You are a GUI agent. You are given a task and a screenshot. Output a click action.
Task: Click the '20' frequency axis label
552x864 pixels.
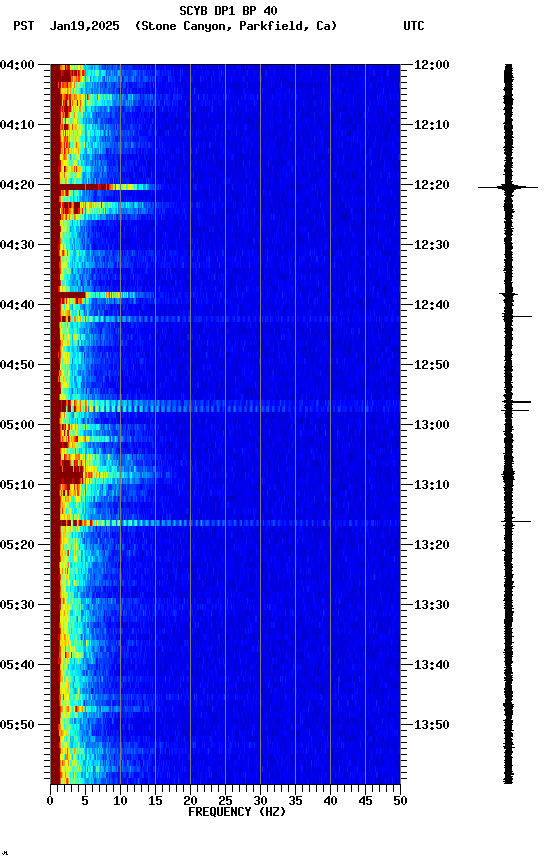pos(190,801)
